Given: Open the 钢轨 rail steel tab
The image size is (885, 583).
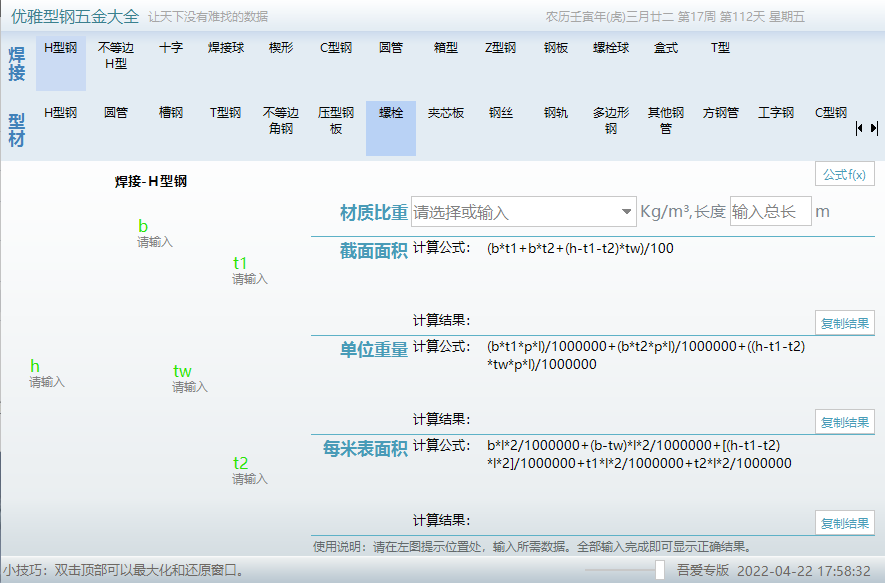Looking at the screenshot, I should coord(553,113).
